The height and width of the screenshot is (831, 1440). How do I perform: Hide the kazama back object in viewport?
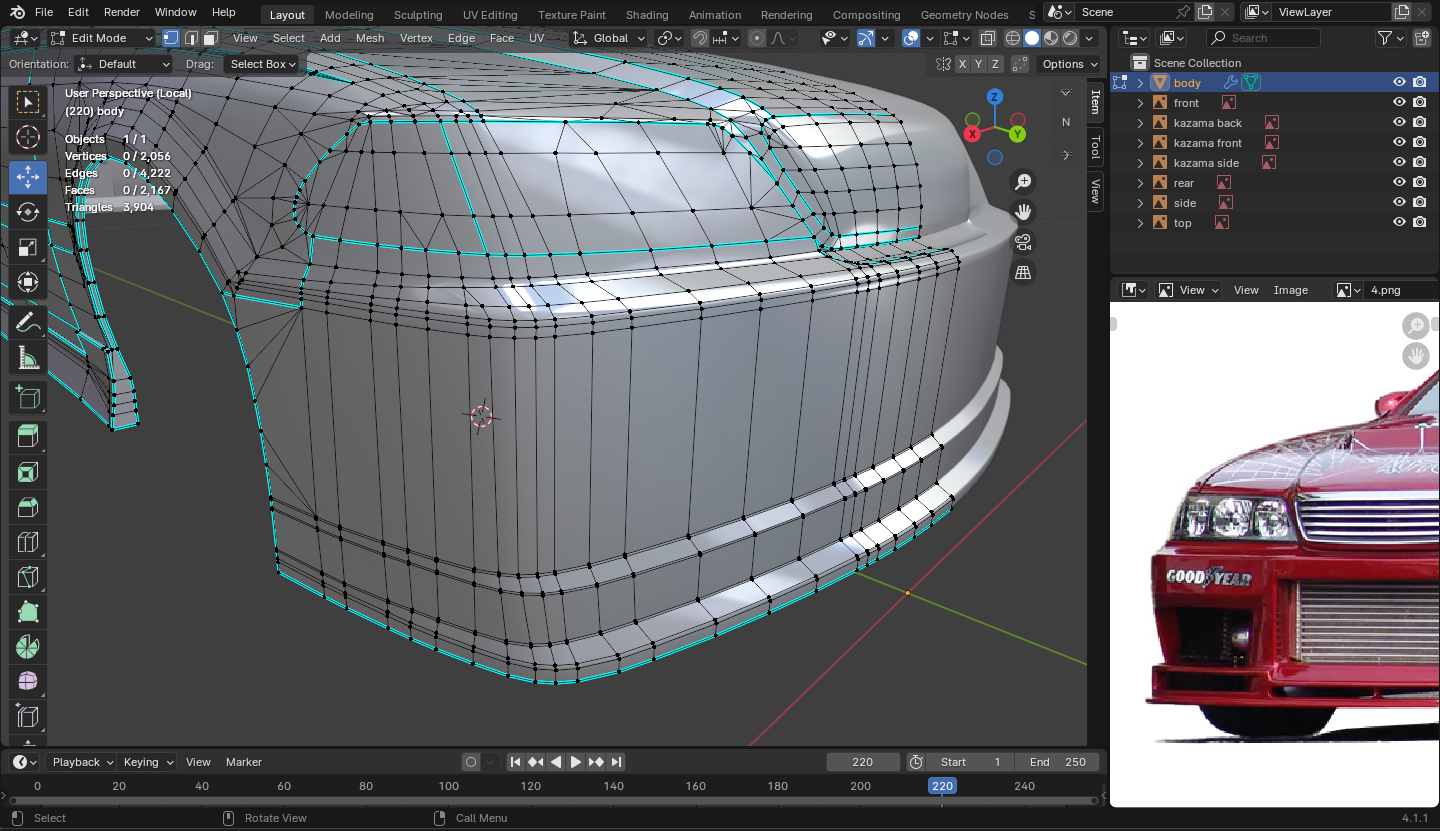pyautogui.click(x=1399, y=123)
